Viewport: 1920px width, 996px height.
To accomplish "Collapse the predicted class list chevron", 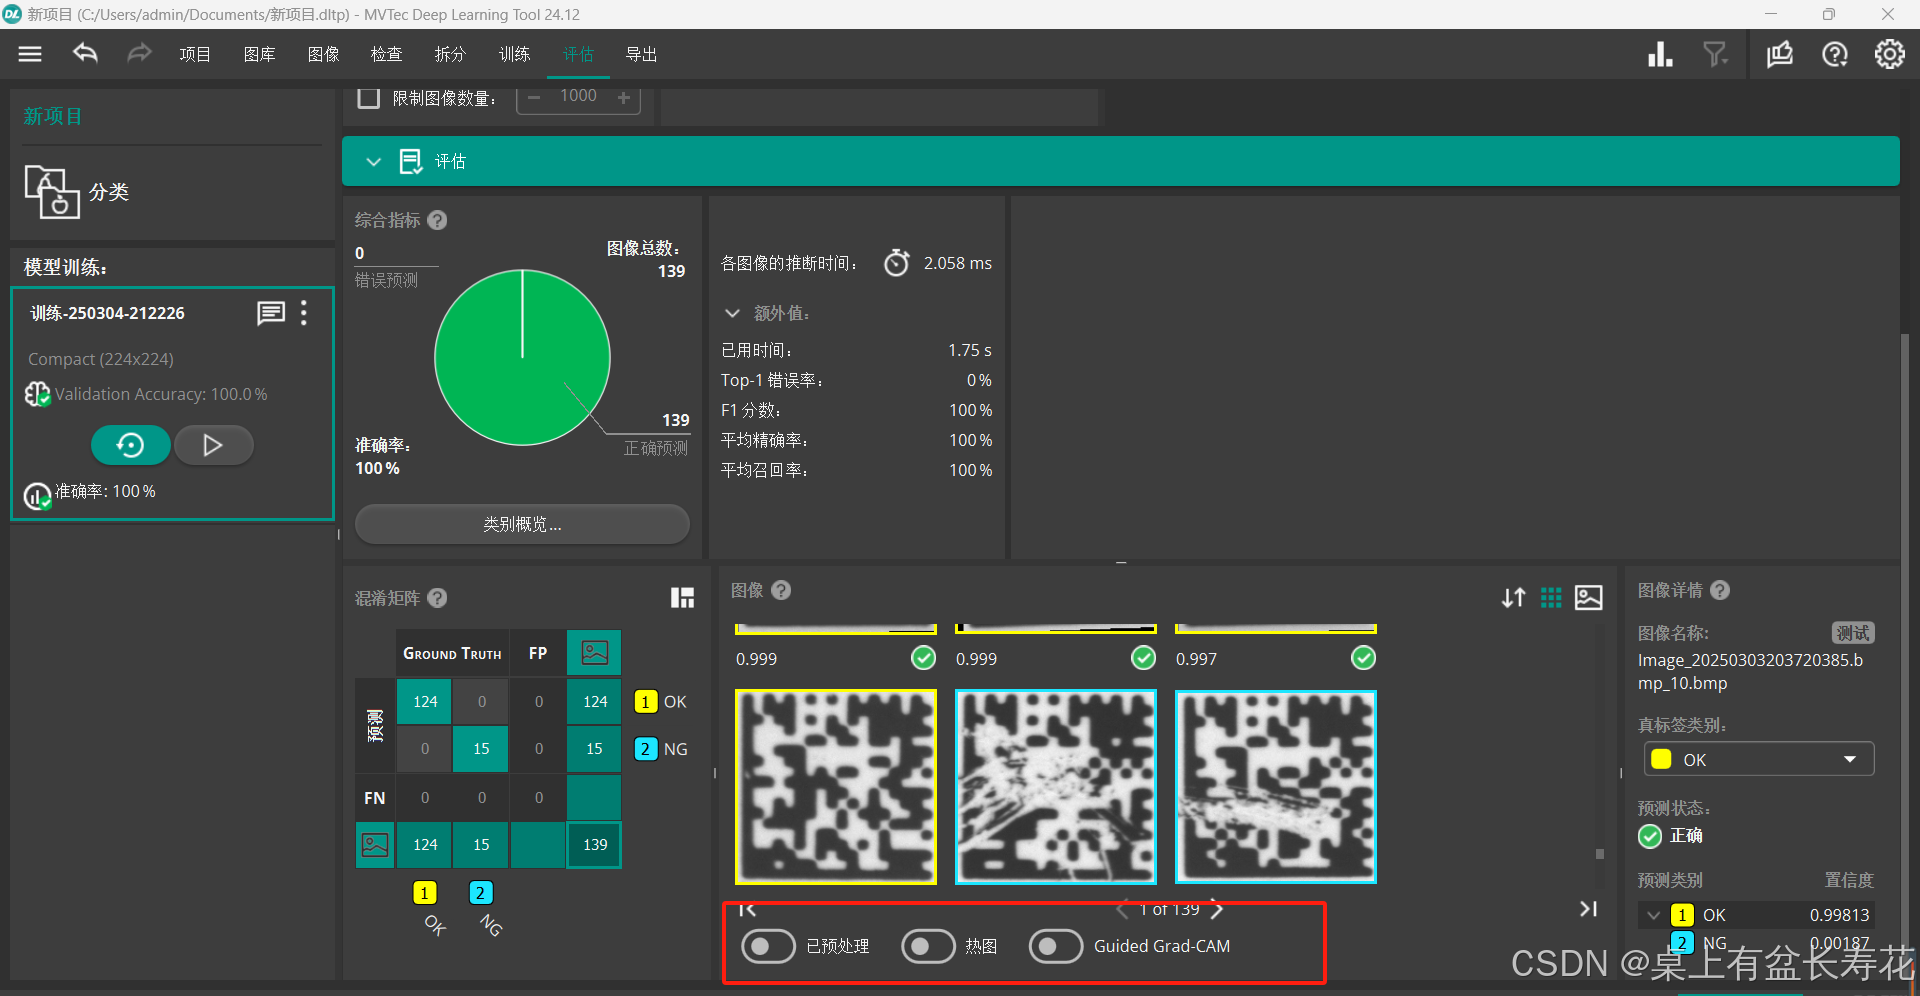I will (1654, 915).
